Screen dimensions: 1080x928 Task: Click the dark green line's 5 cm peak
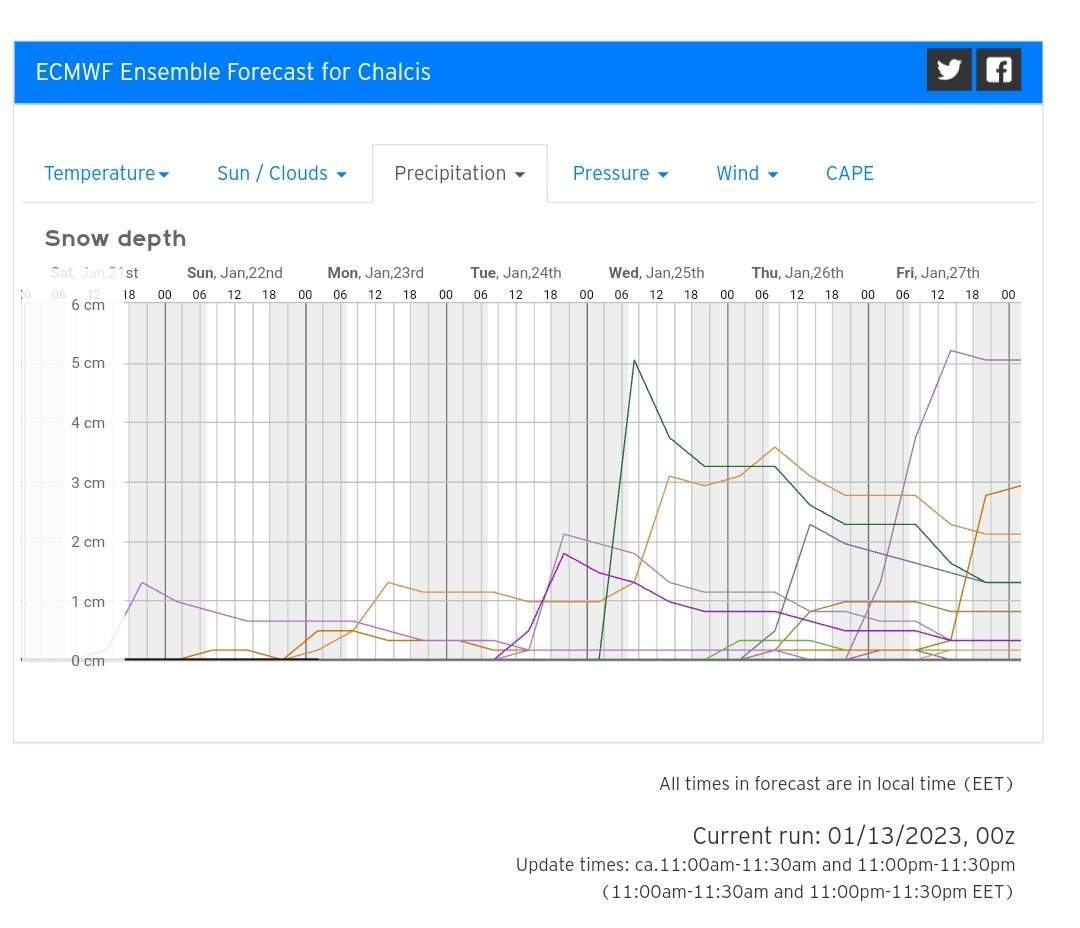tap(634, 360)
